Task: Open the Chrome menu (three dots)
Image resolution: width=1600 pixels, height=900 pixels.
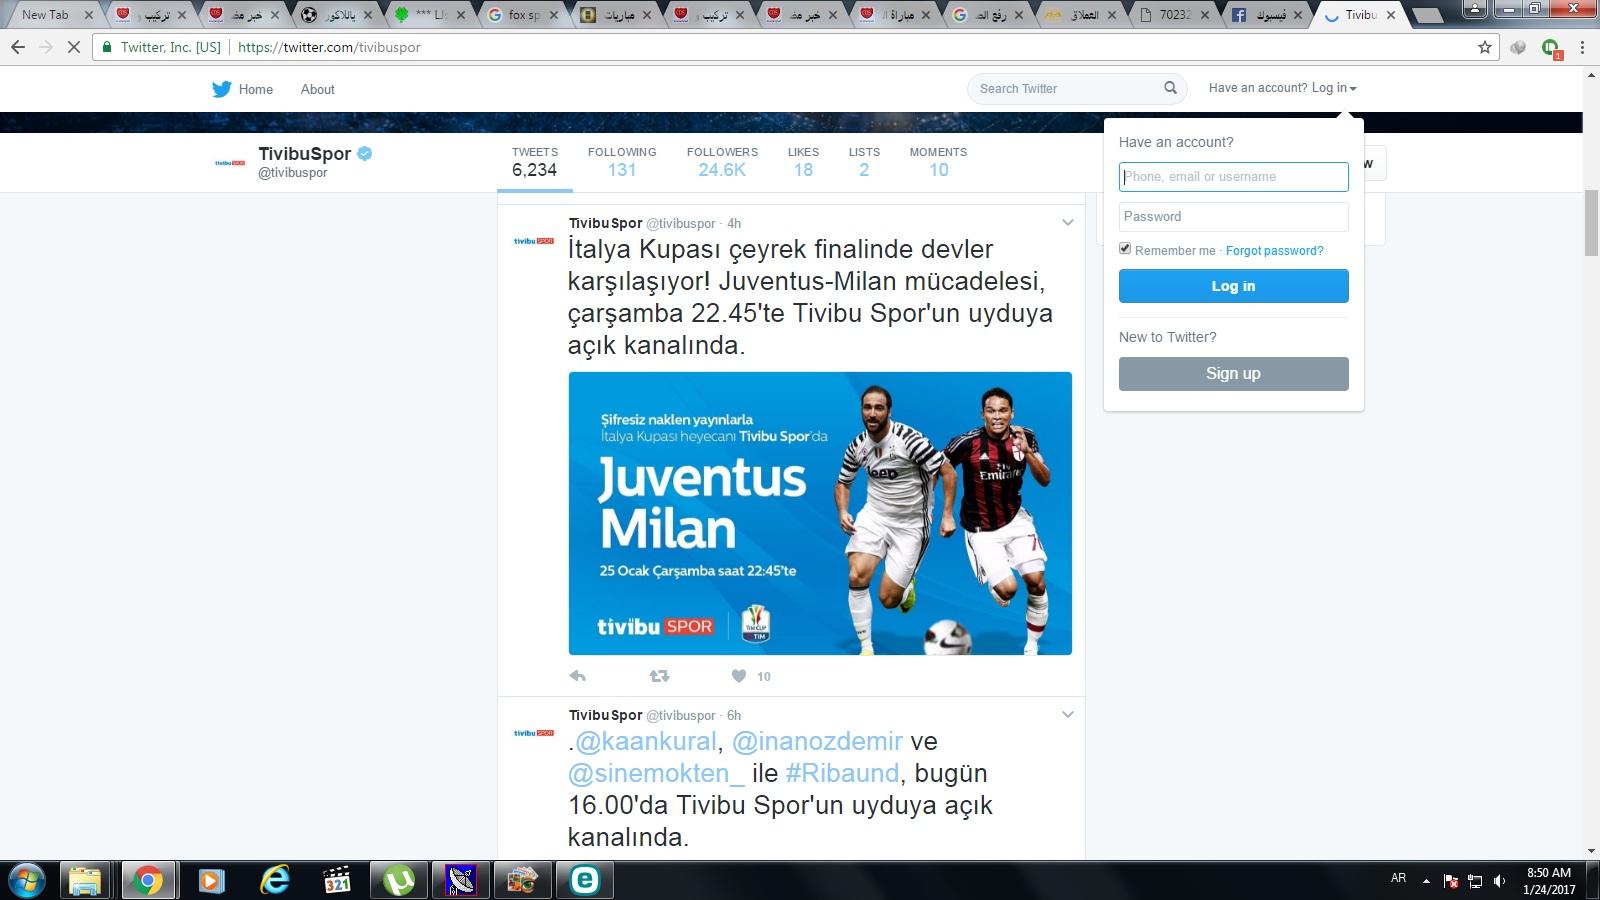Action: tap(1582, 47)
